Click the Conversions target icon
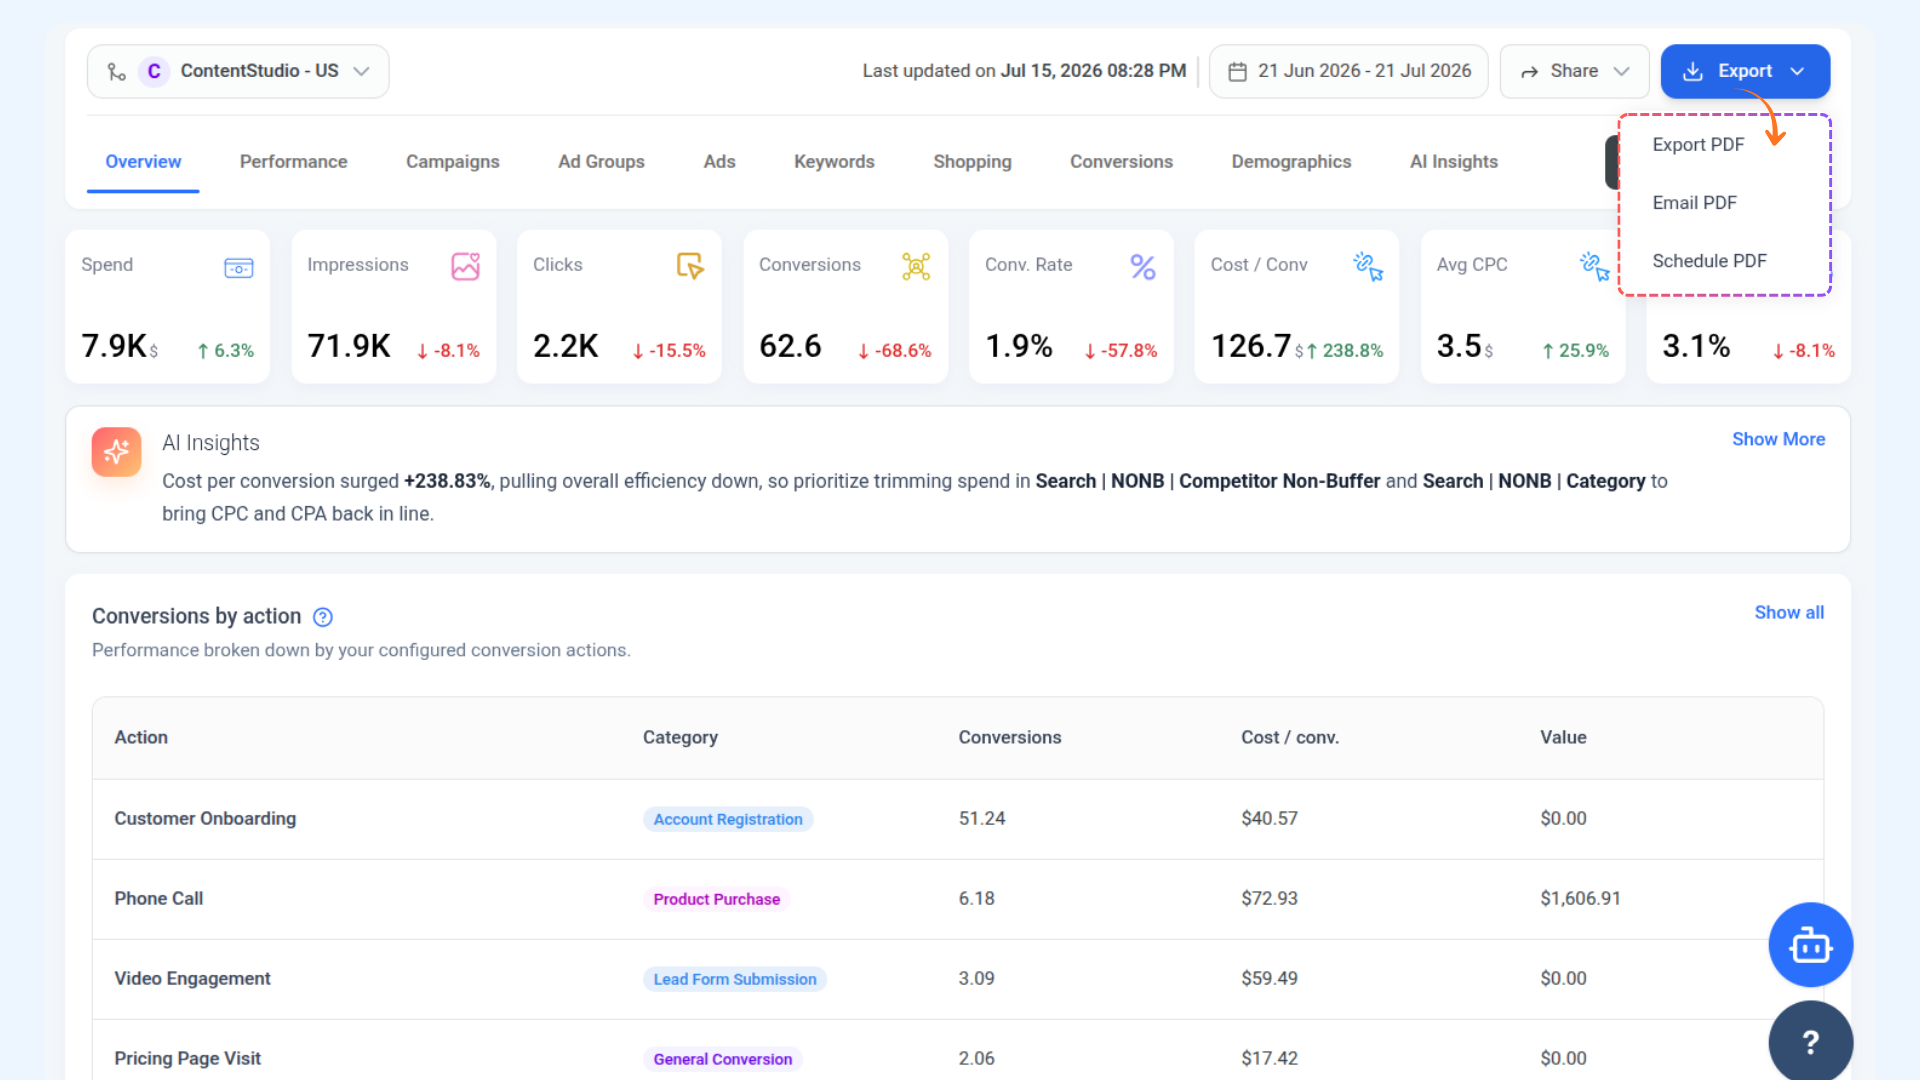 pos(916,266)
